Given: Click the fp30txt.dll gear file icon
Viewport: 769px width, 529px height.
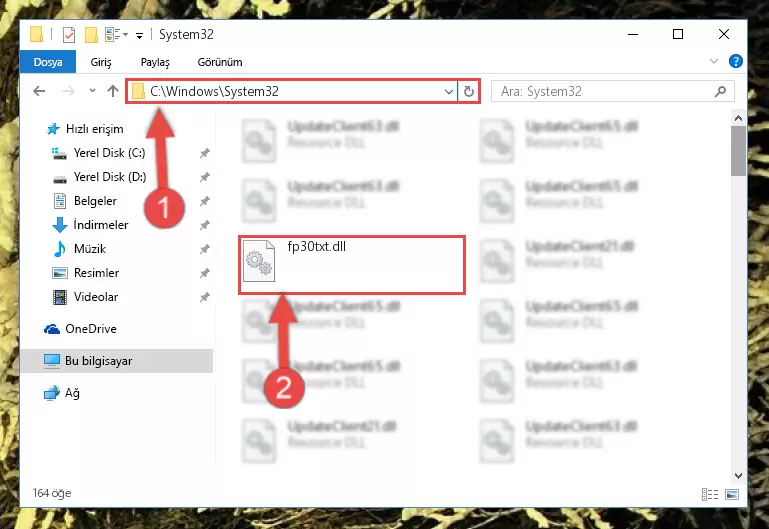Looking at the screenshot, I should coord(259,261).
